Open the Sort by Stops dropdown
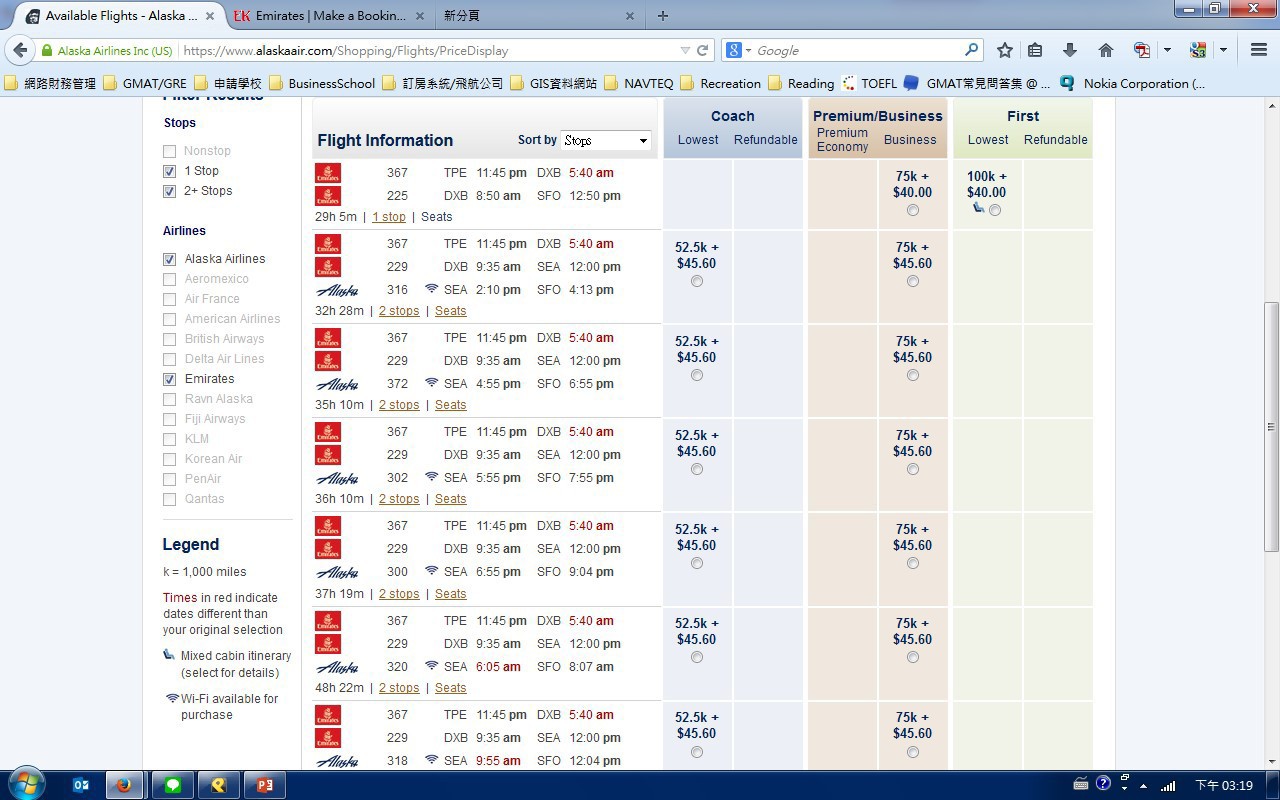This screenshot has height=800, width=1280. coord(606,140)
